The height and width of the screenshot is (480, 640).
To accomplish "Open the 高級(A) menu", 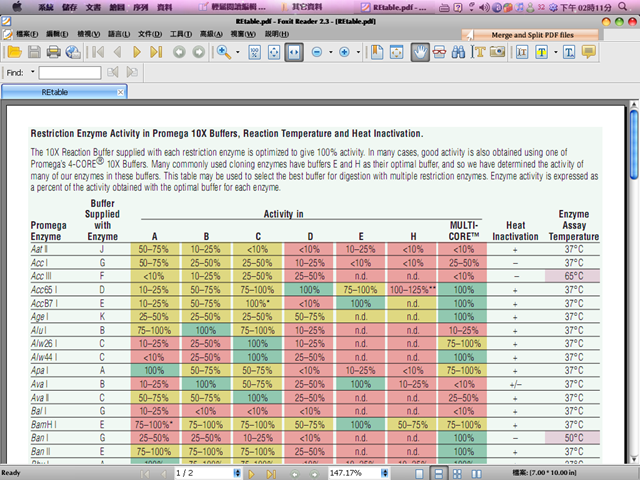I will pos(211,34).
